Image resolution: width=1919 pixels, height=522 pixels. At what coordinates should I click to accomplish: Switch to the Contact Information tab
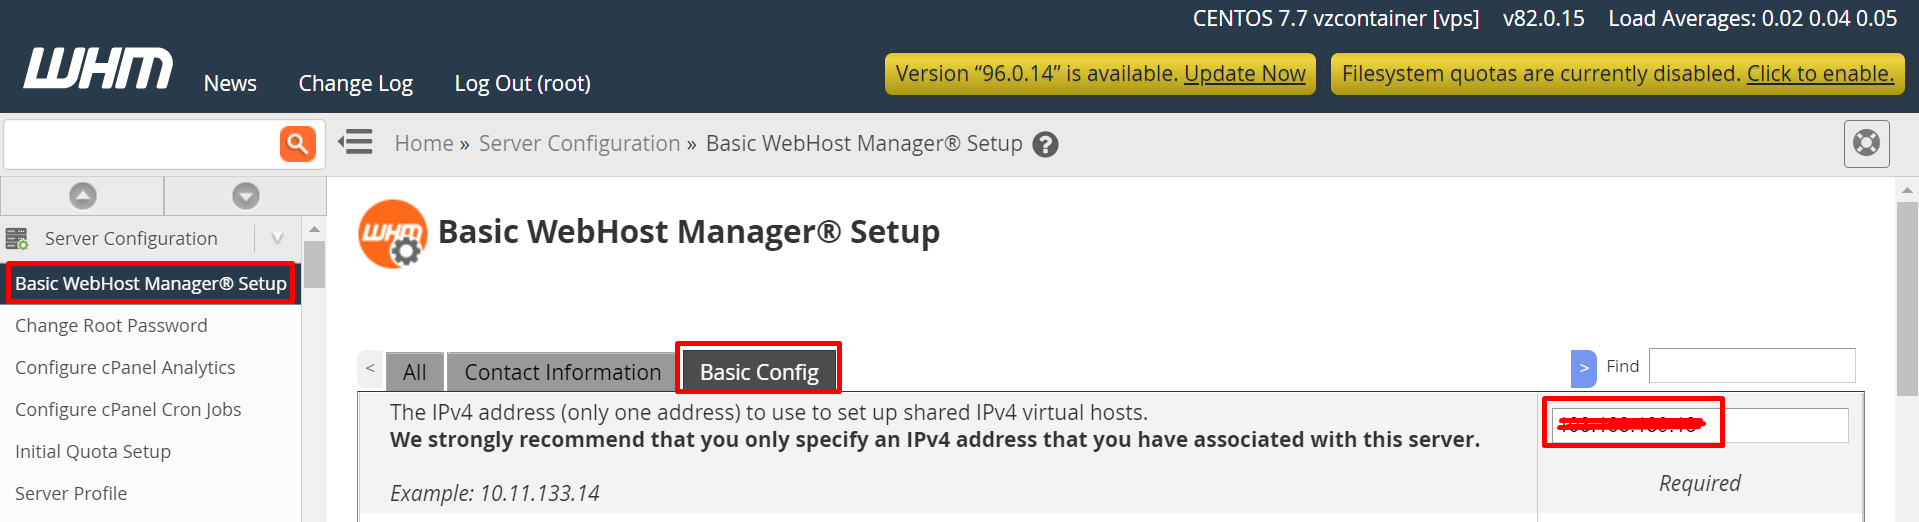tap(563, 372)
